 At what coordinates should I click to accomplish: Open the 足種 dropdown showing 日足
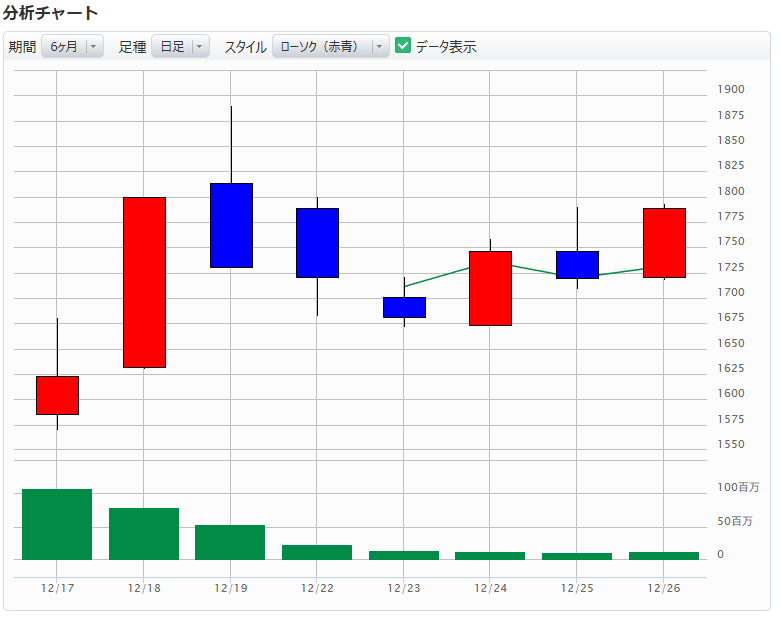coord(180,47)
